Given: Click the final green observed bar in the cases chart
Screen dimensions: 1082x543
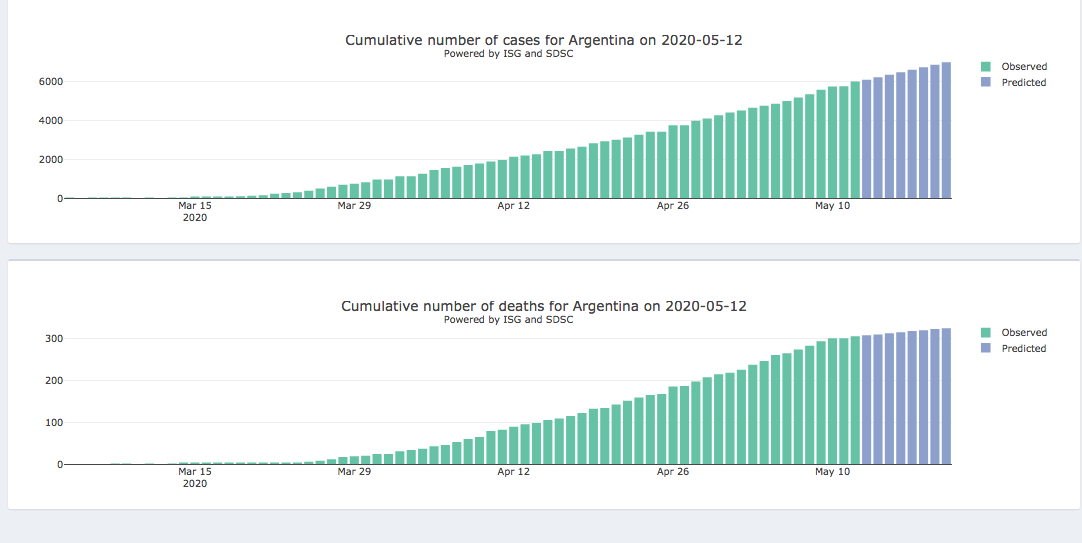Looking at the screenshot, I should [855, 140].
